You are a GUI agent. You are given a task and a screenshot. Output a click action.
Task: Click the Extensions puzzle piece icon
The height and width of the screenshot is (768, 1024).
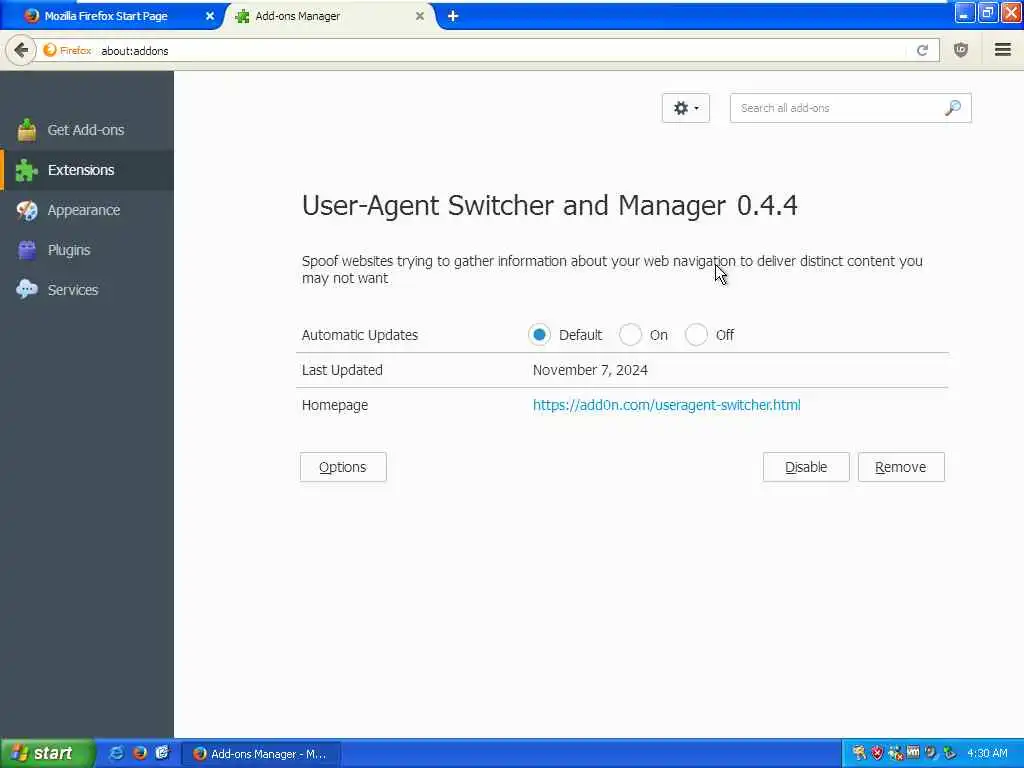[27, 170]
